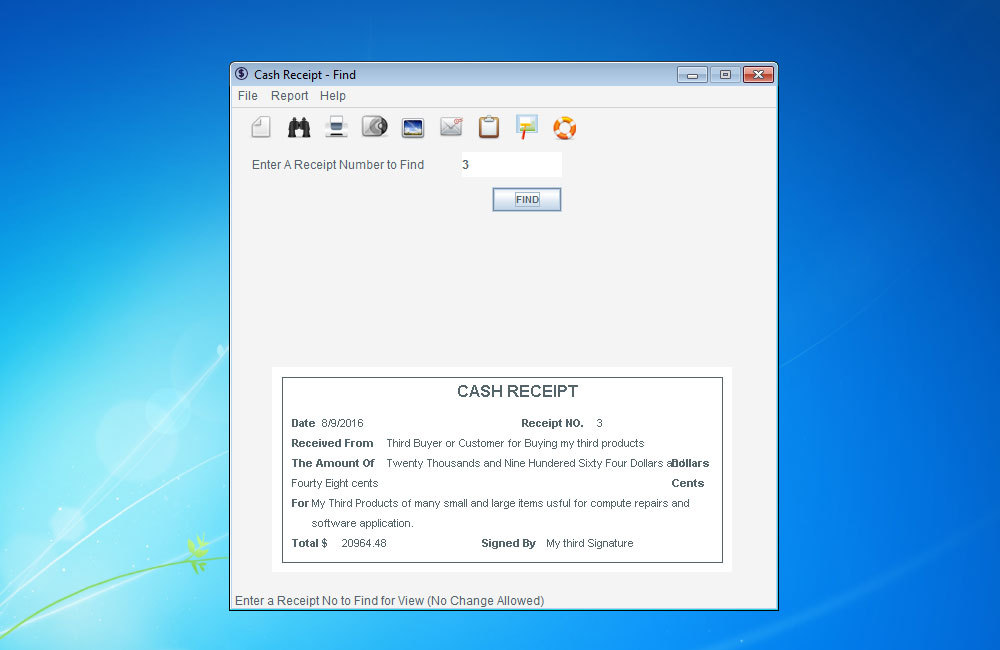Click the 'Total $' label

point(309,543)
